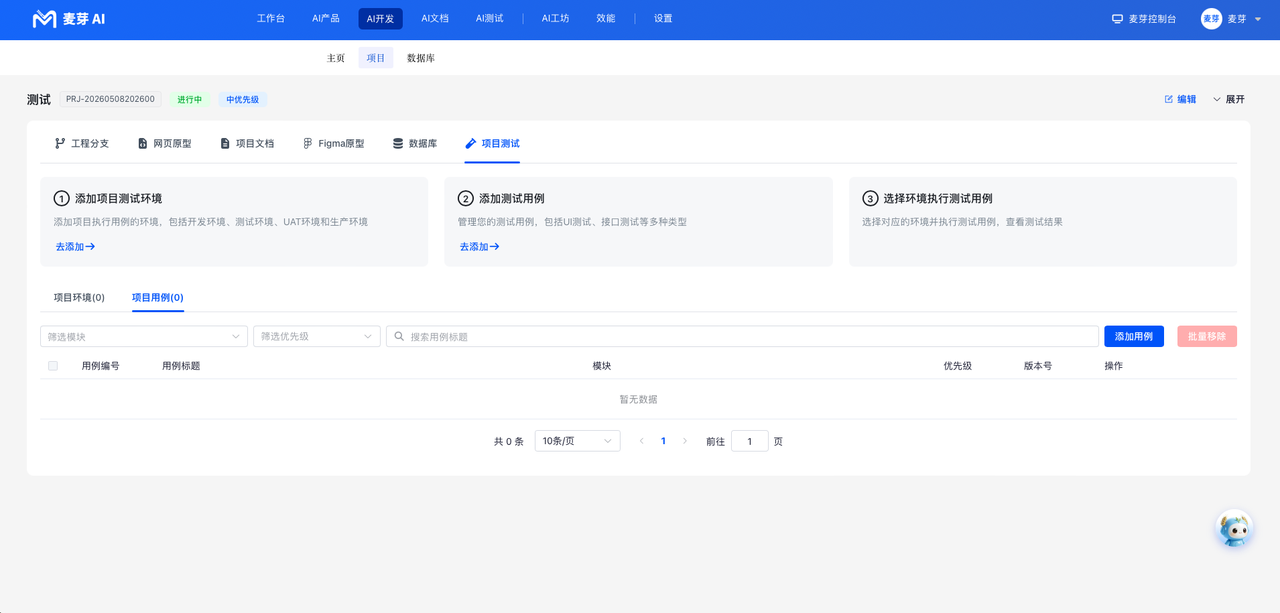Viewport: 1280px width, 613px height.
Task: Click the 添加用例 button
Action: point(1134,337)
